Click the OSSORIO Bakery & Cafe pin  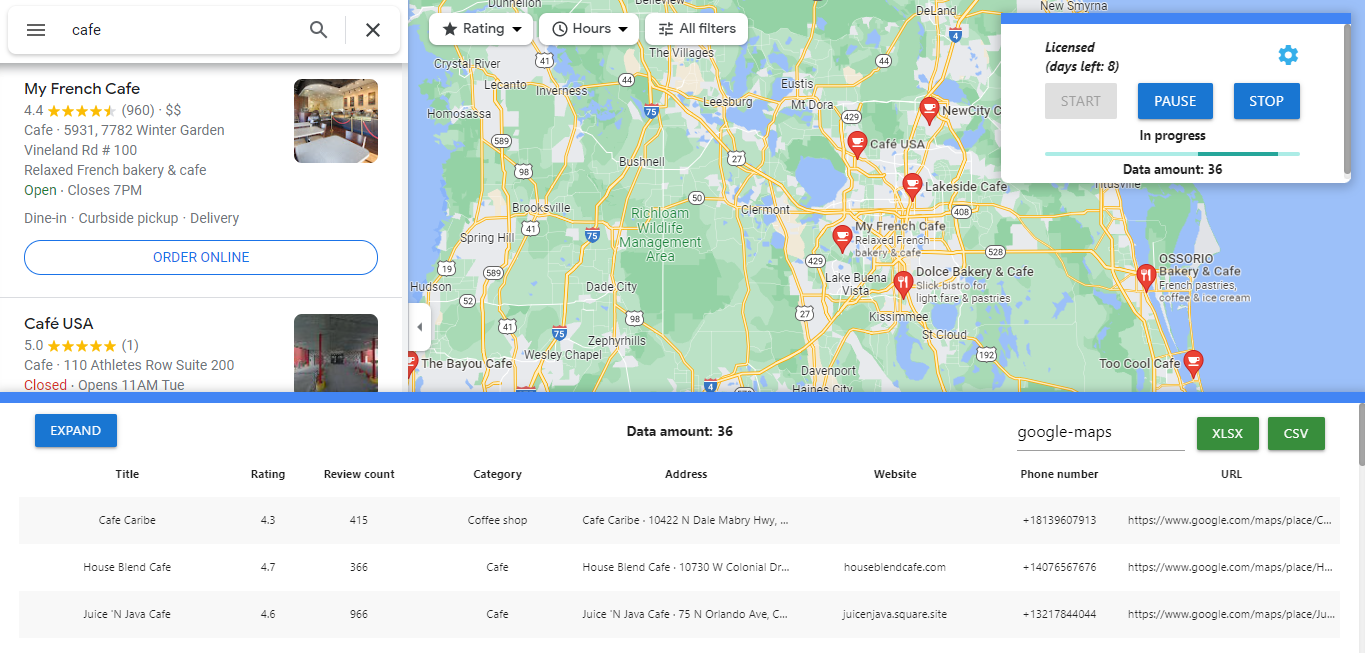[x=1147, y=277]
